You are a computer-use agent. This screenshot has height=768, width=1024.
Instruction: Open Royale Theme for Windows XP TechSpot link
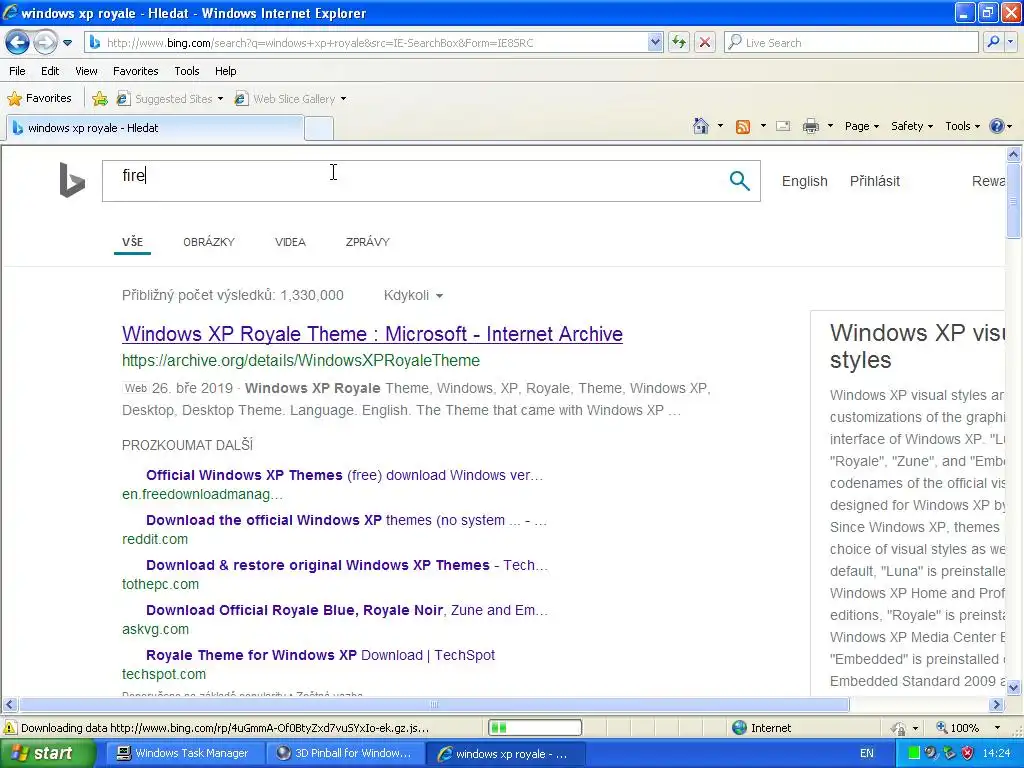[320, 655]
